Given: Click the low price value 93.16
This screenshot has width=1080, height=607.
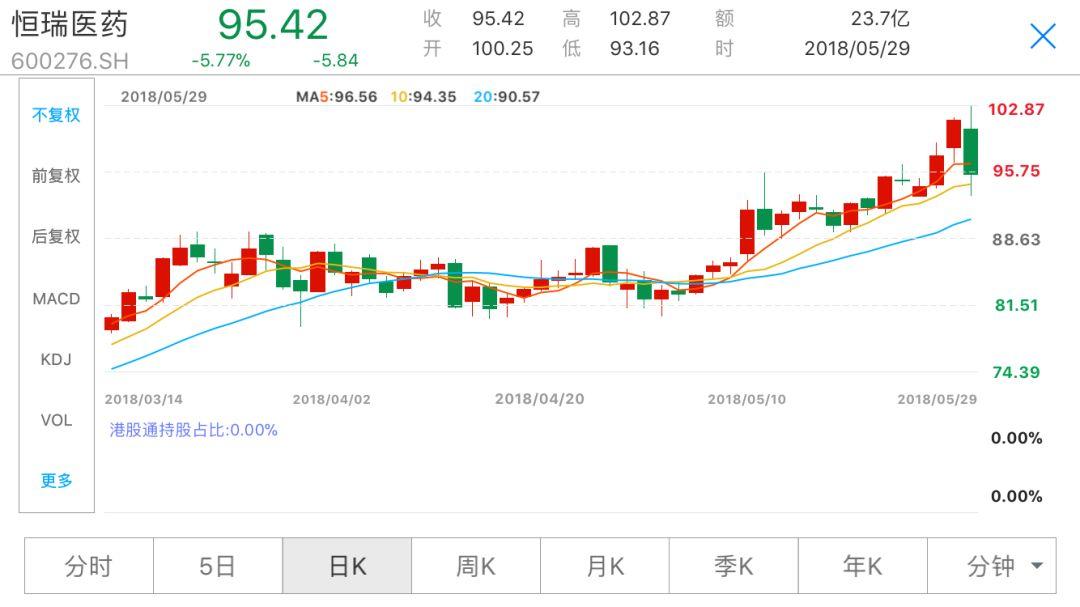Looking at the screenshot, I should coord(634,48).
